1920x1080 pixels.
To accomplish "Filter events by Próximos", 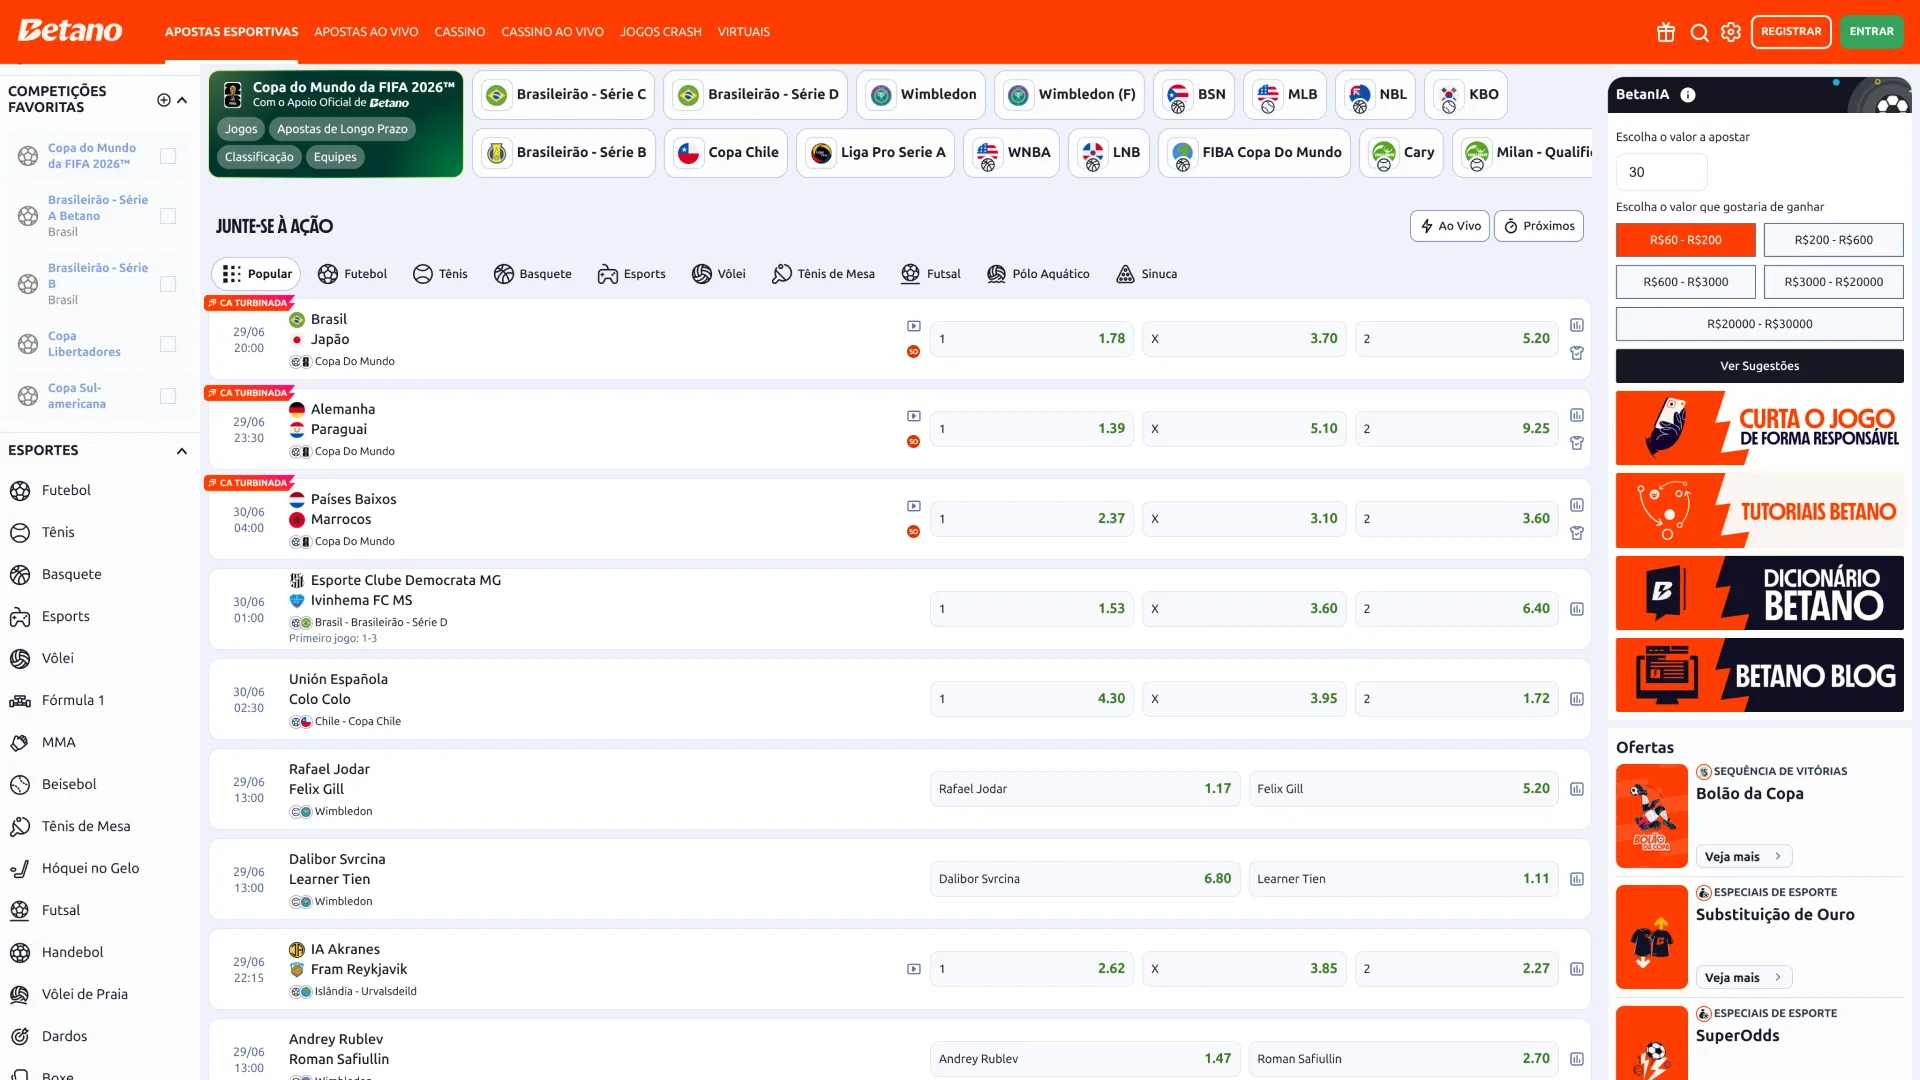I will 1539,226.
